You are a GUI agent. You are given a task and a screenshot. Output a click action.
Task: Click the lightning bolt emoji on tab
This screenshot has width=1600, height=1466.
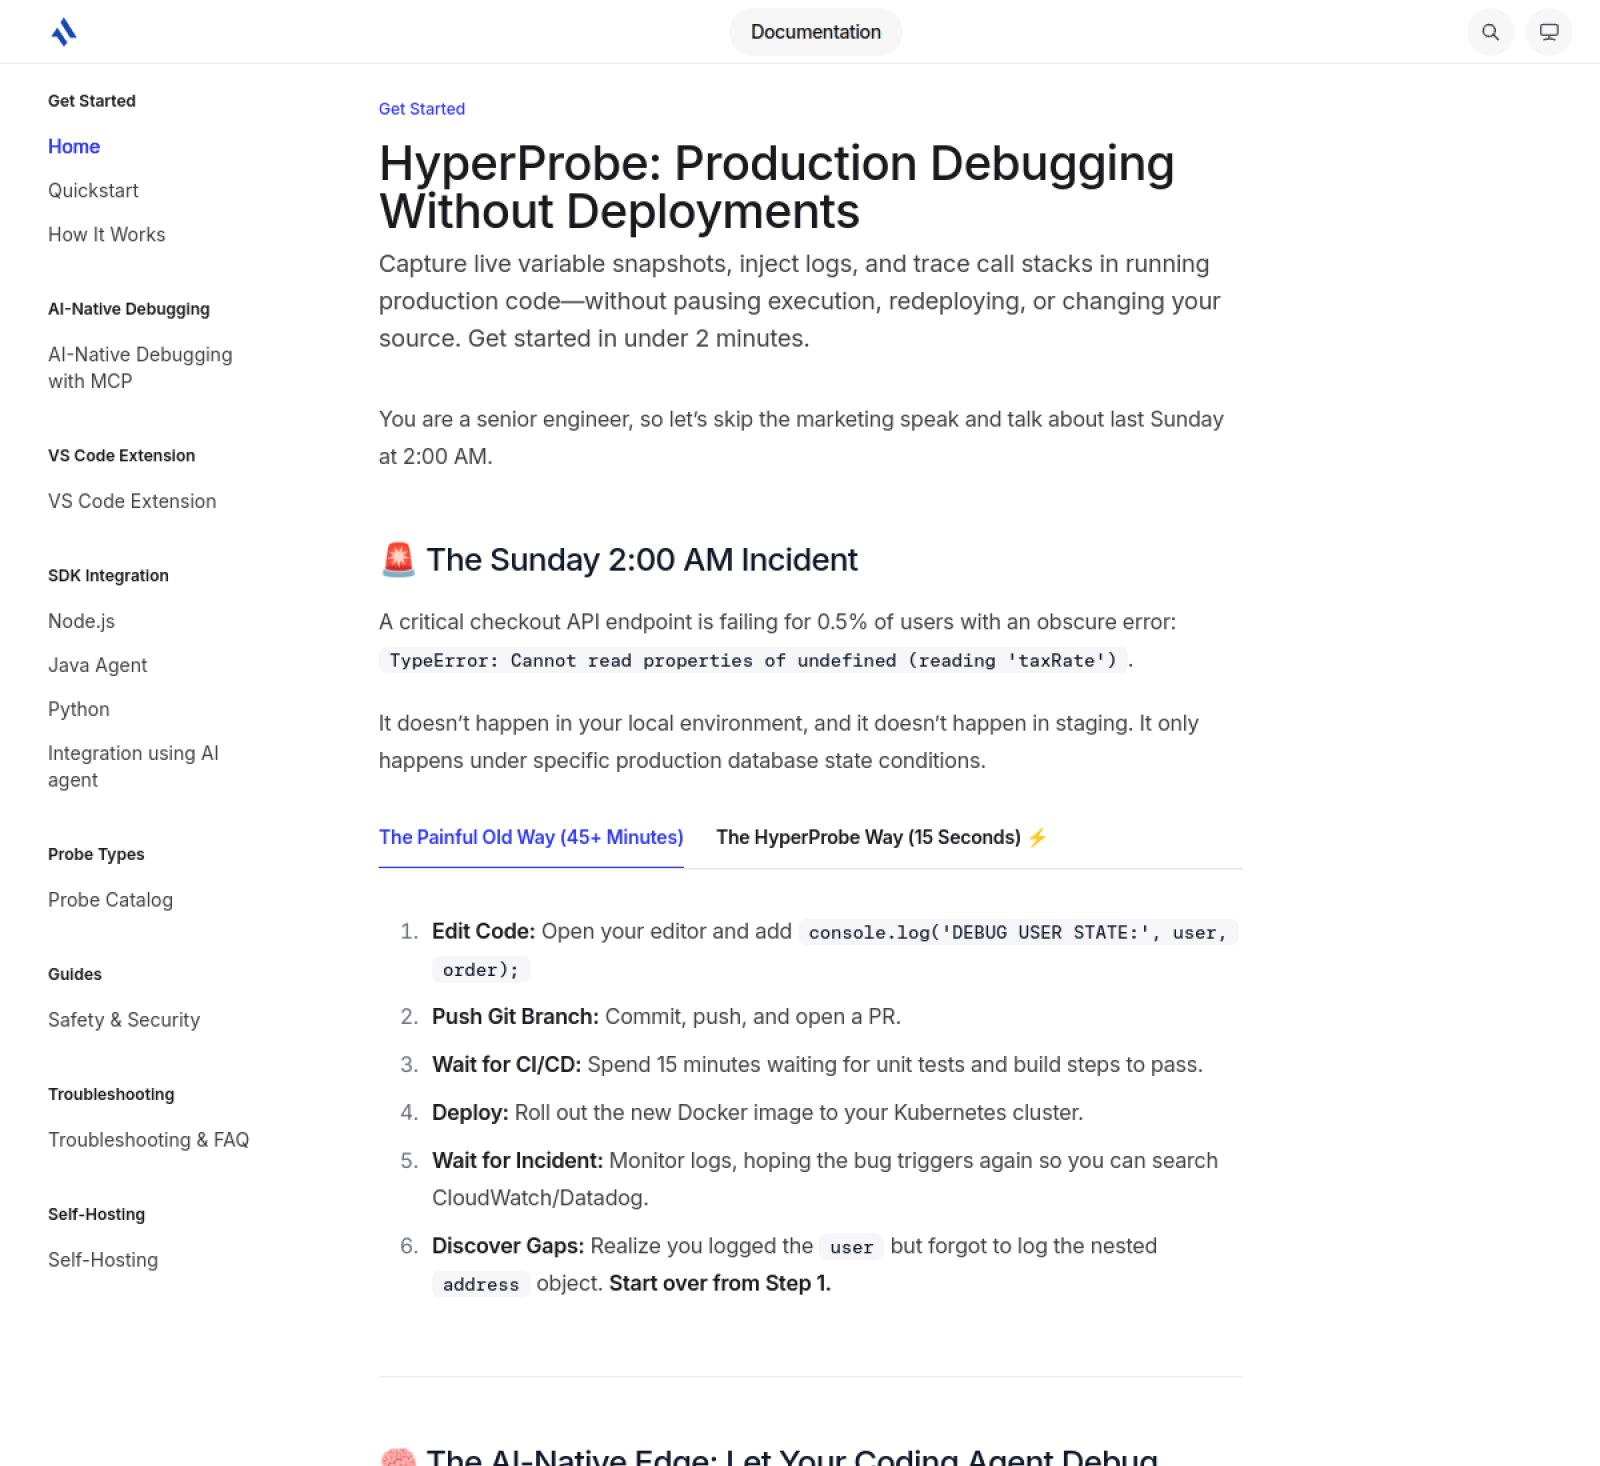(1037, 837)
